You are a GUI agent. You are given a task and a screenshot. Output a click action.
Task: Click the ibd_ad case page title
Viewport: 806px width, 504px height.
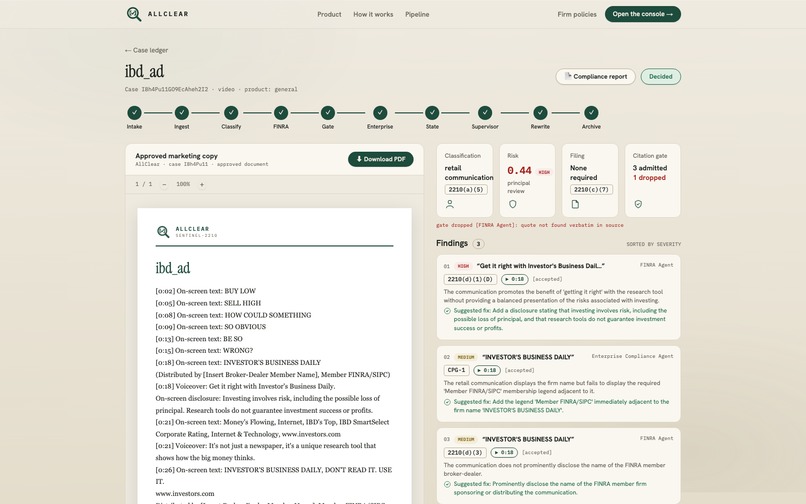pyautogui.click(x=144, y=71)
